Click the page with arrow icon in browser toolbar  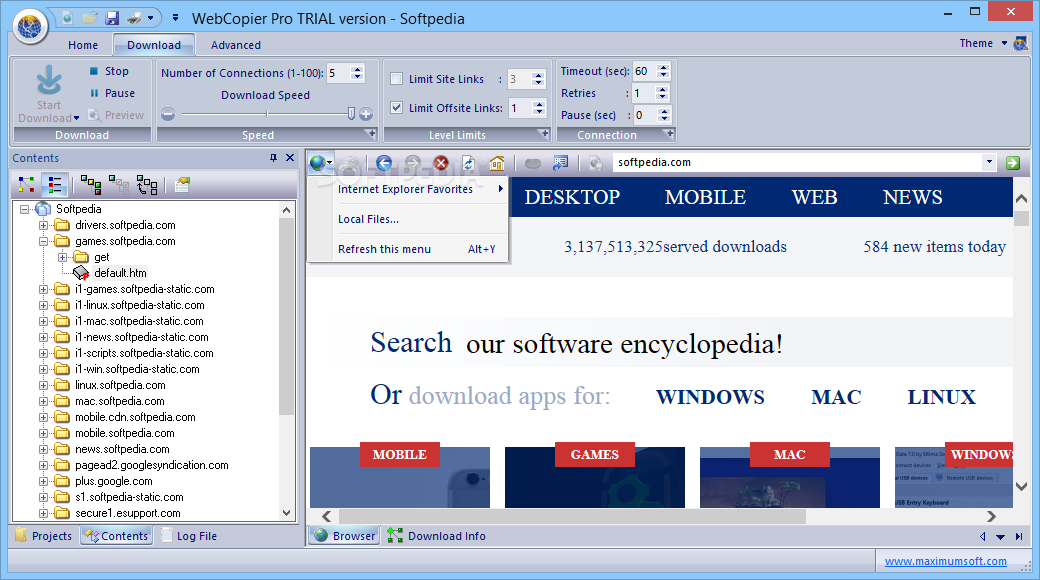[x=560, y=163]
